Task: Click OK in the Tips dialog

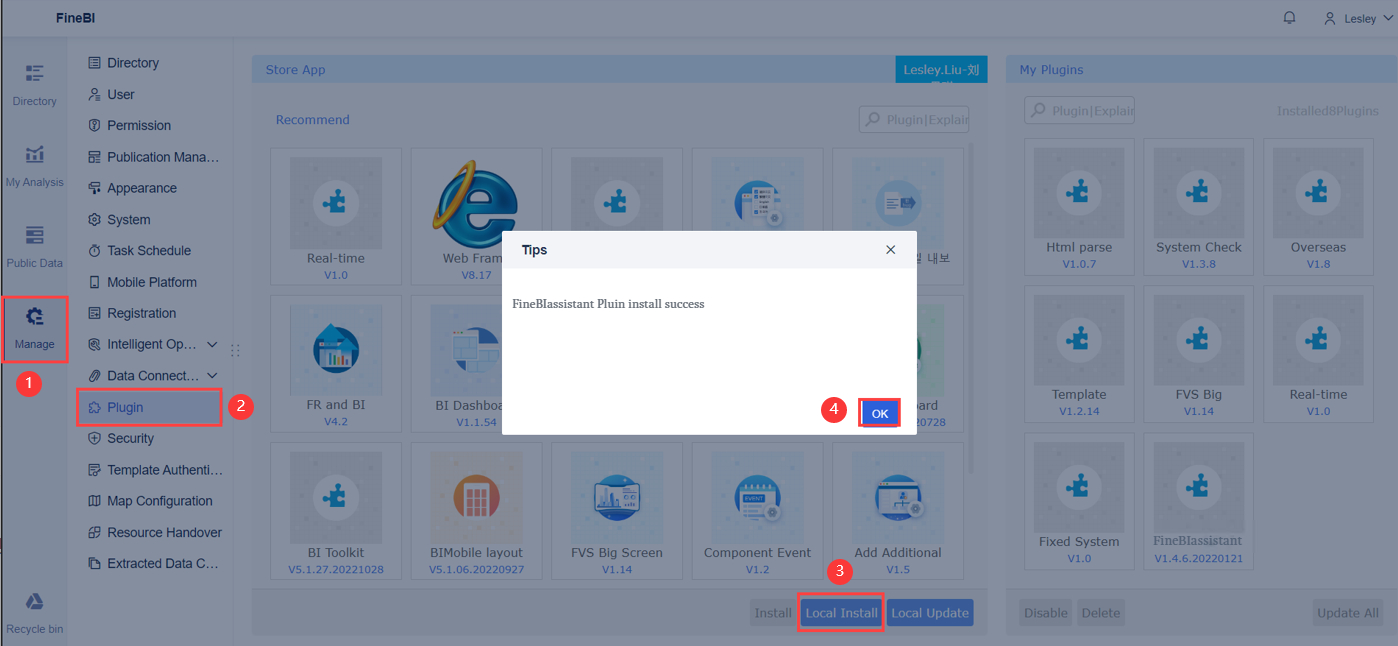Action: [879, 412]
